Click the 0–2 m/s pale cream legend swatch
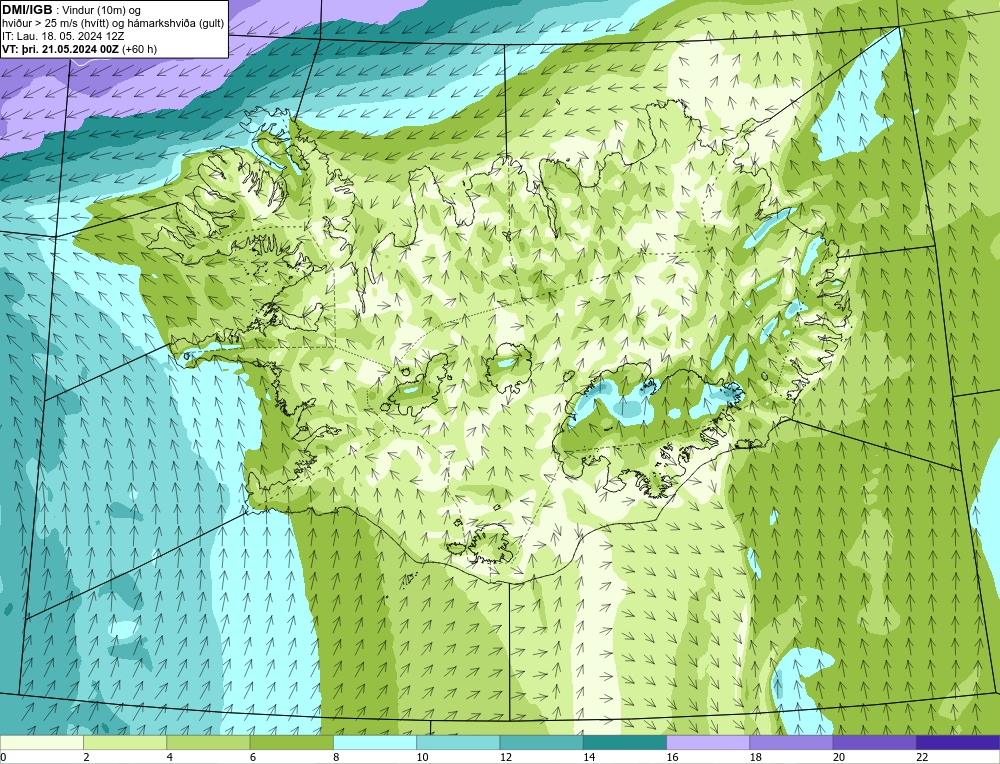This screenshot has height=764, width=1000. coord(41,742)
